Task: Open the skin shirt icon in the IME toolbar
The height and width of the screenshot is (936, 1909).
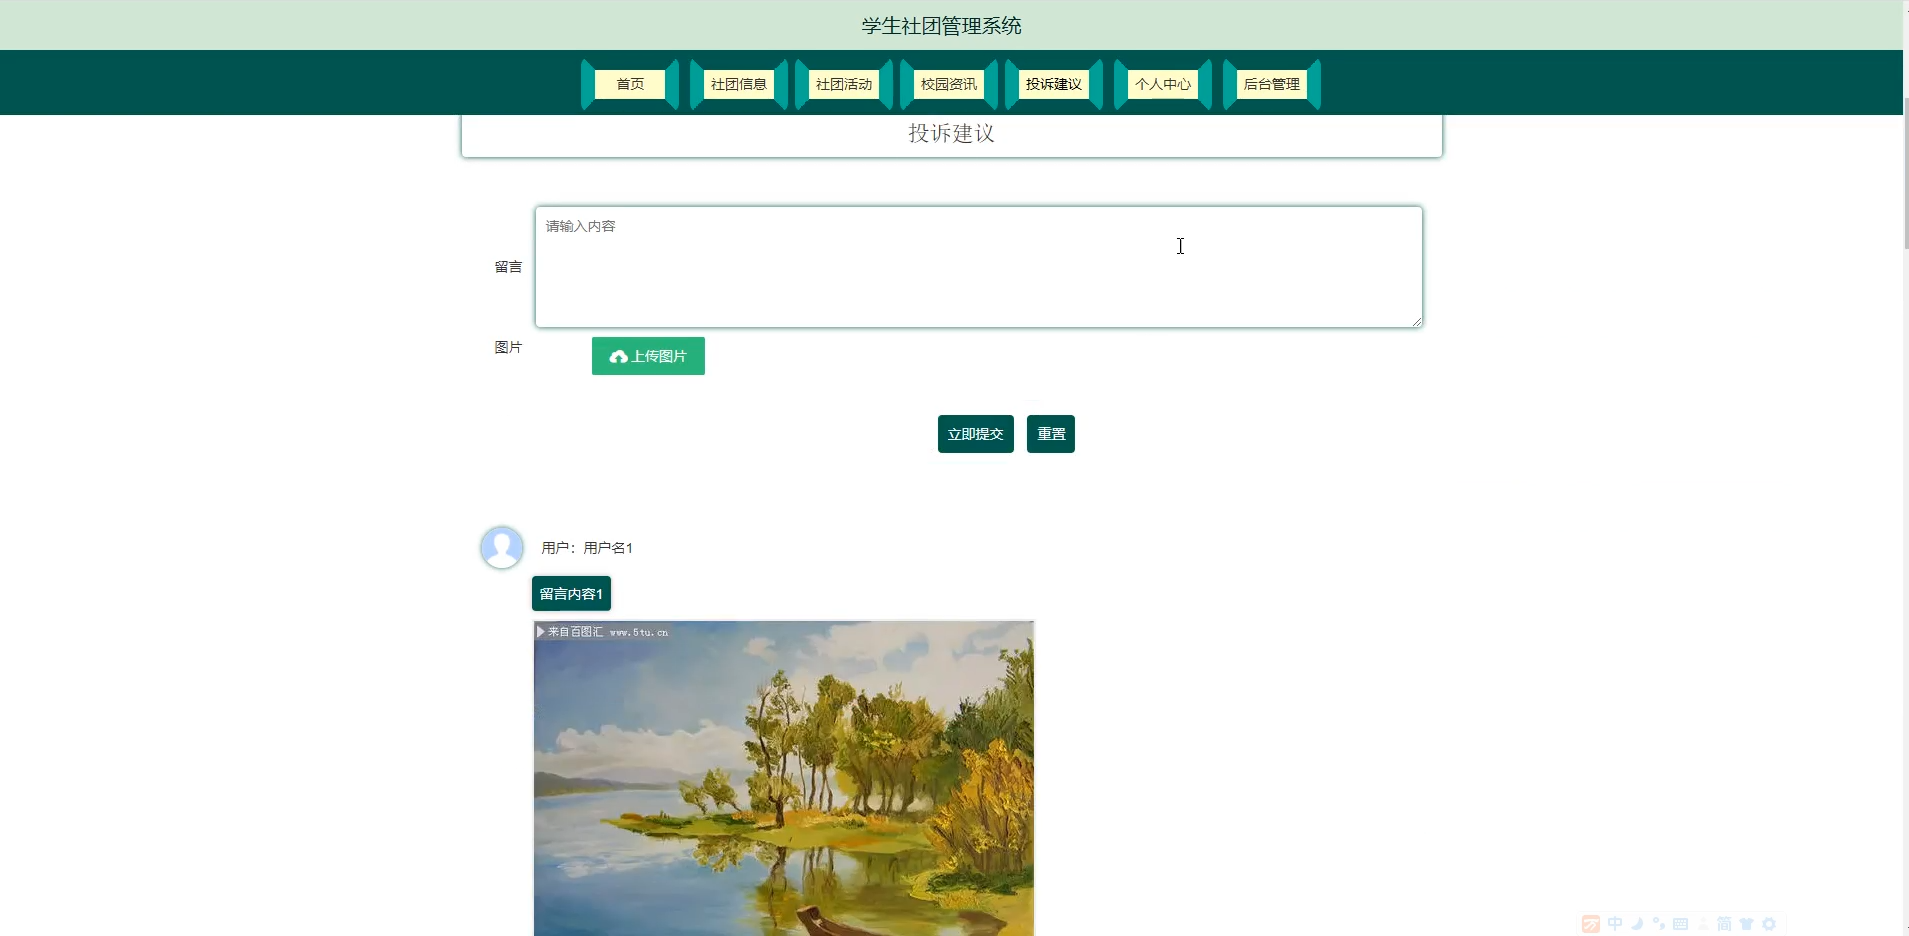Action: point(1746,924)
